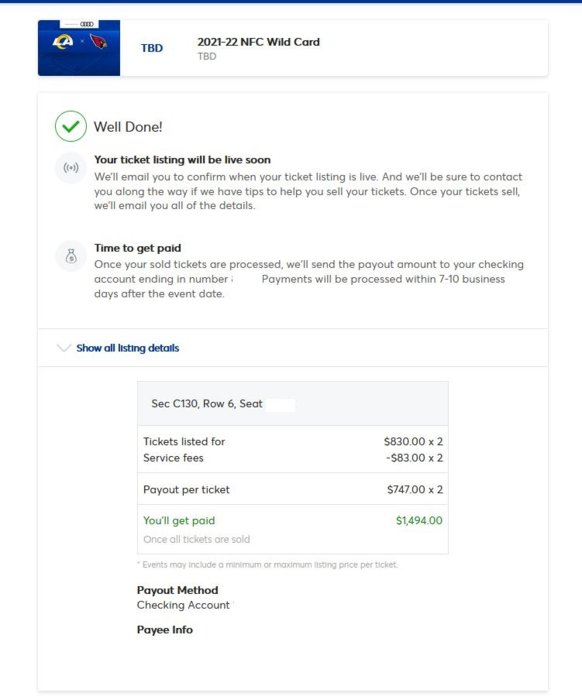
Task: Click the You'll get paid $1,494.00 total
Action: 419,521
